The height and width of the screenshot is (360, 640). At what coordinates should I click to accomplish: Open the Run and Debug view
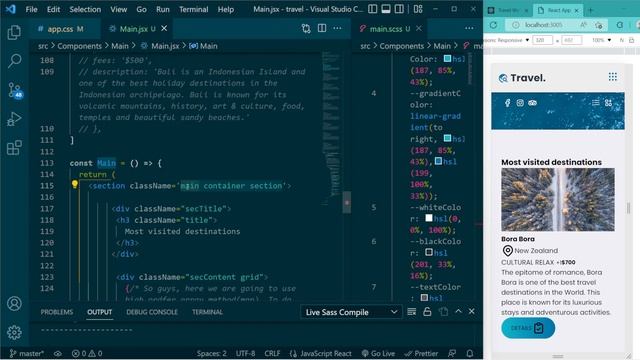coord(14,119)
